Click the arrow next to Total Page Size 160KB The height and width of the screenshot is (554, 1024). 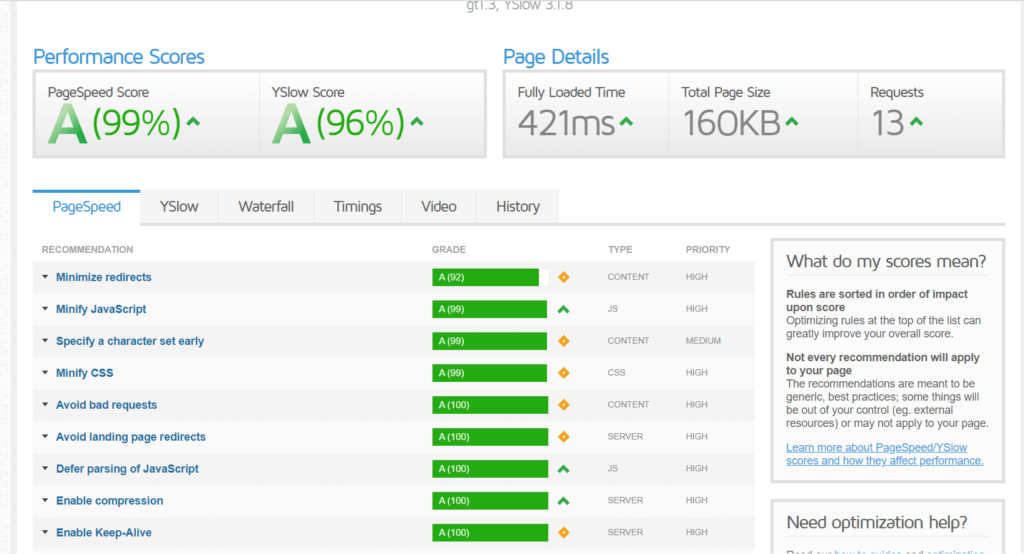(792, 122)
